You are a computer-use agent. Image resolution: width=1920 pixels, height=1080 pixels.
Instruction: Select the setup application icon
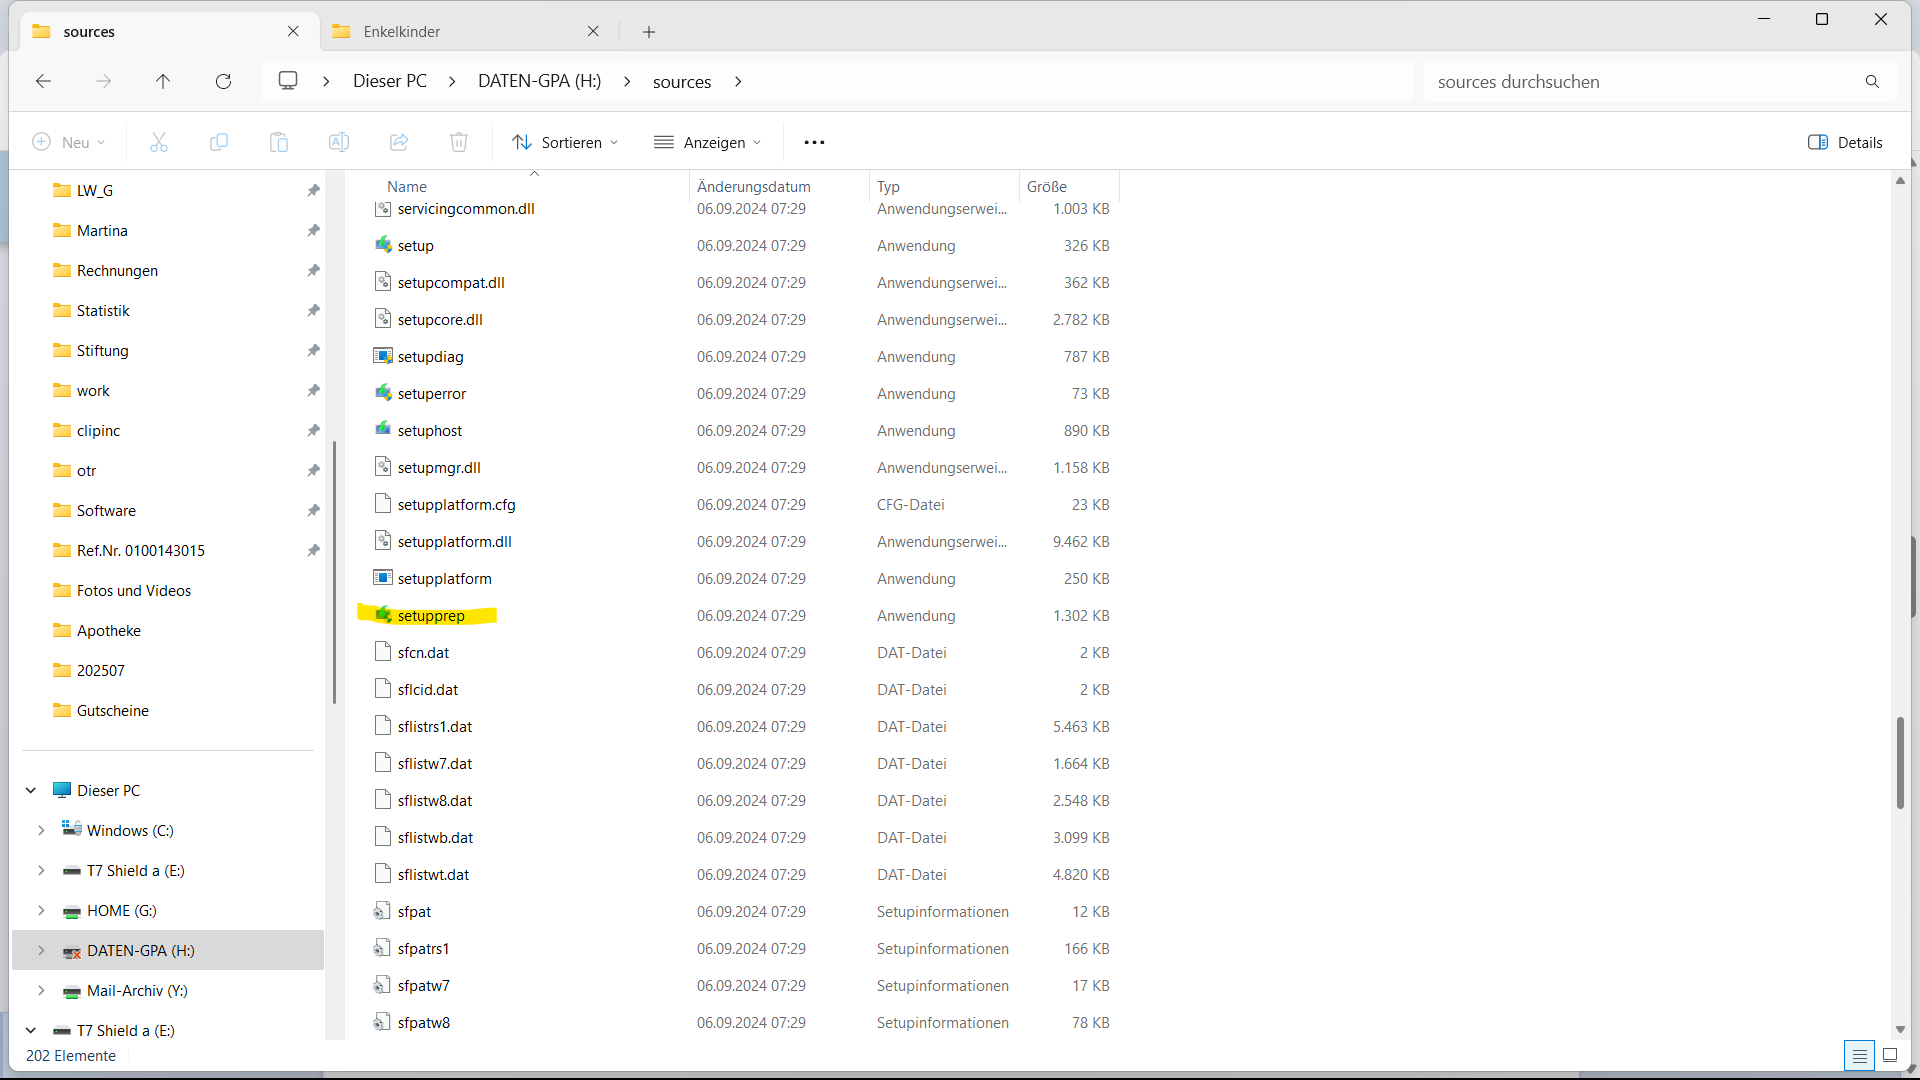point(383,245)
